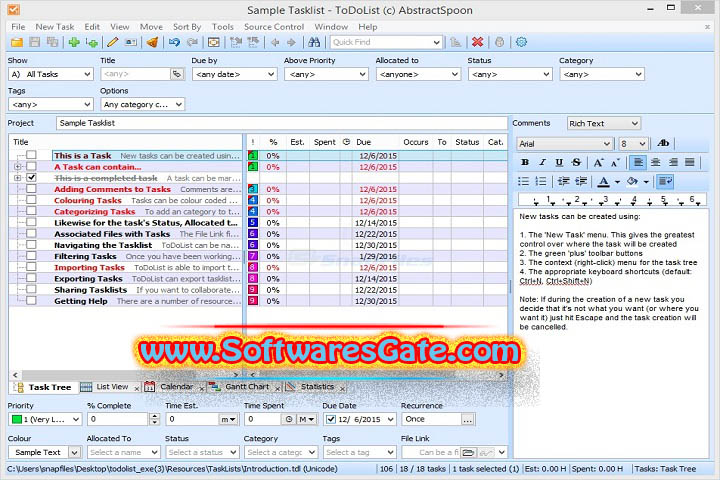Open the Sort By menu
Screen dimensions: 720x480
(187, 27)
